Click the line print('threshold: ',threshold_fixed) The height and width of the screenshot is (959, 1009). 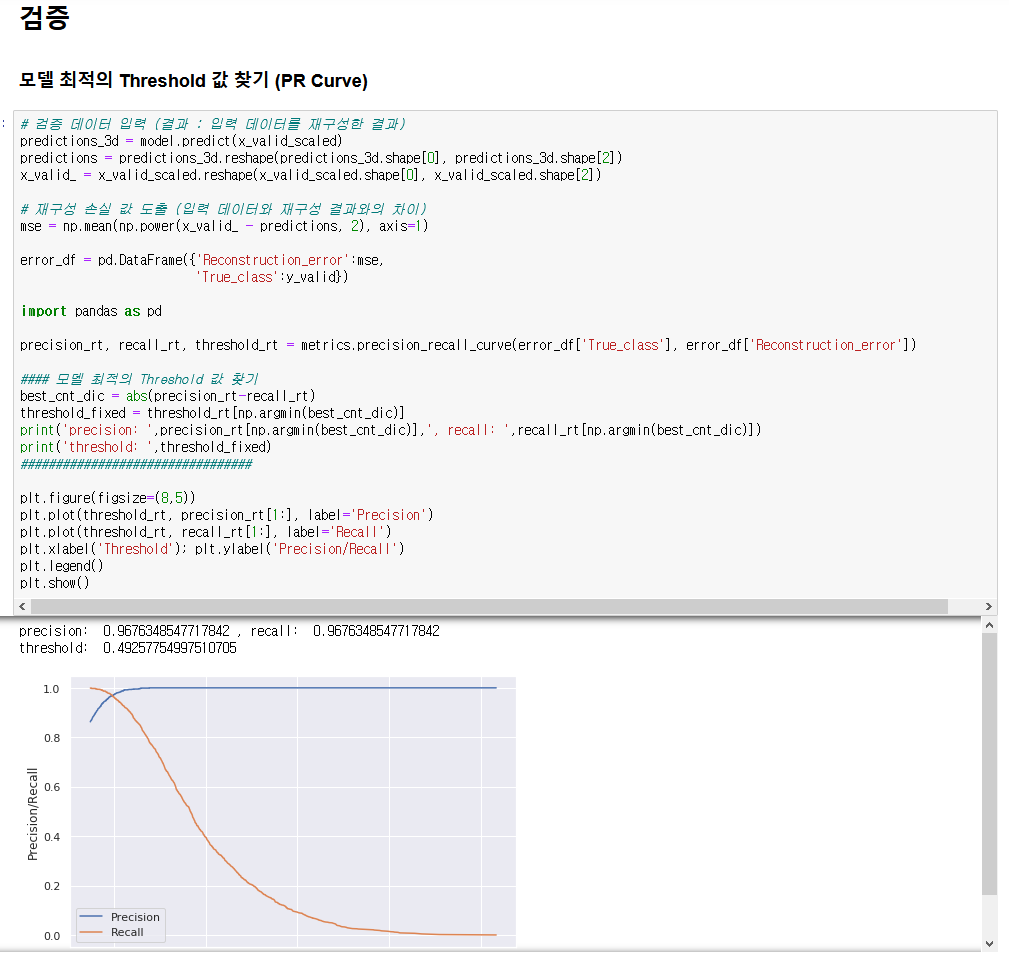(146, 447)
